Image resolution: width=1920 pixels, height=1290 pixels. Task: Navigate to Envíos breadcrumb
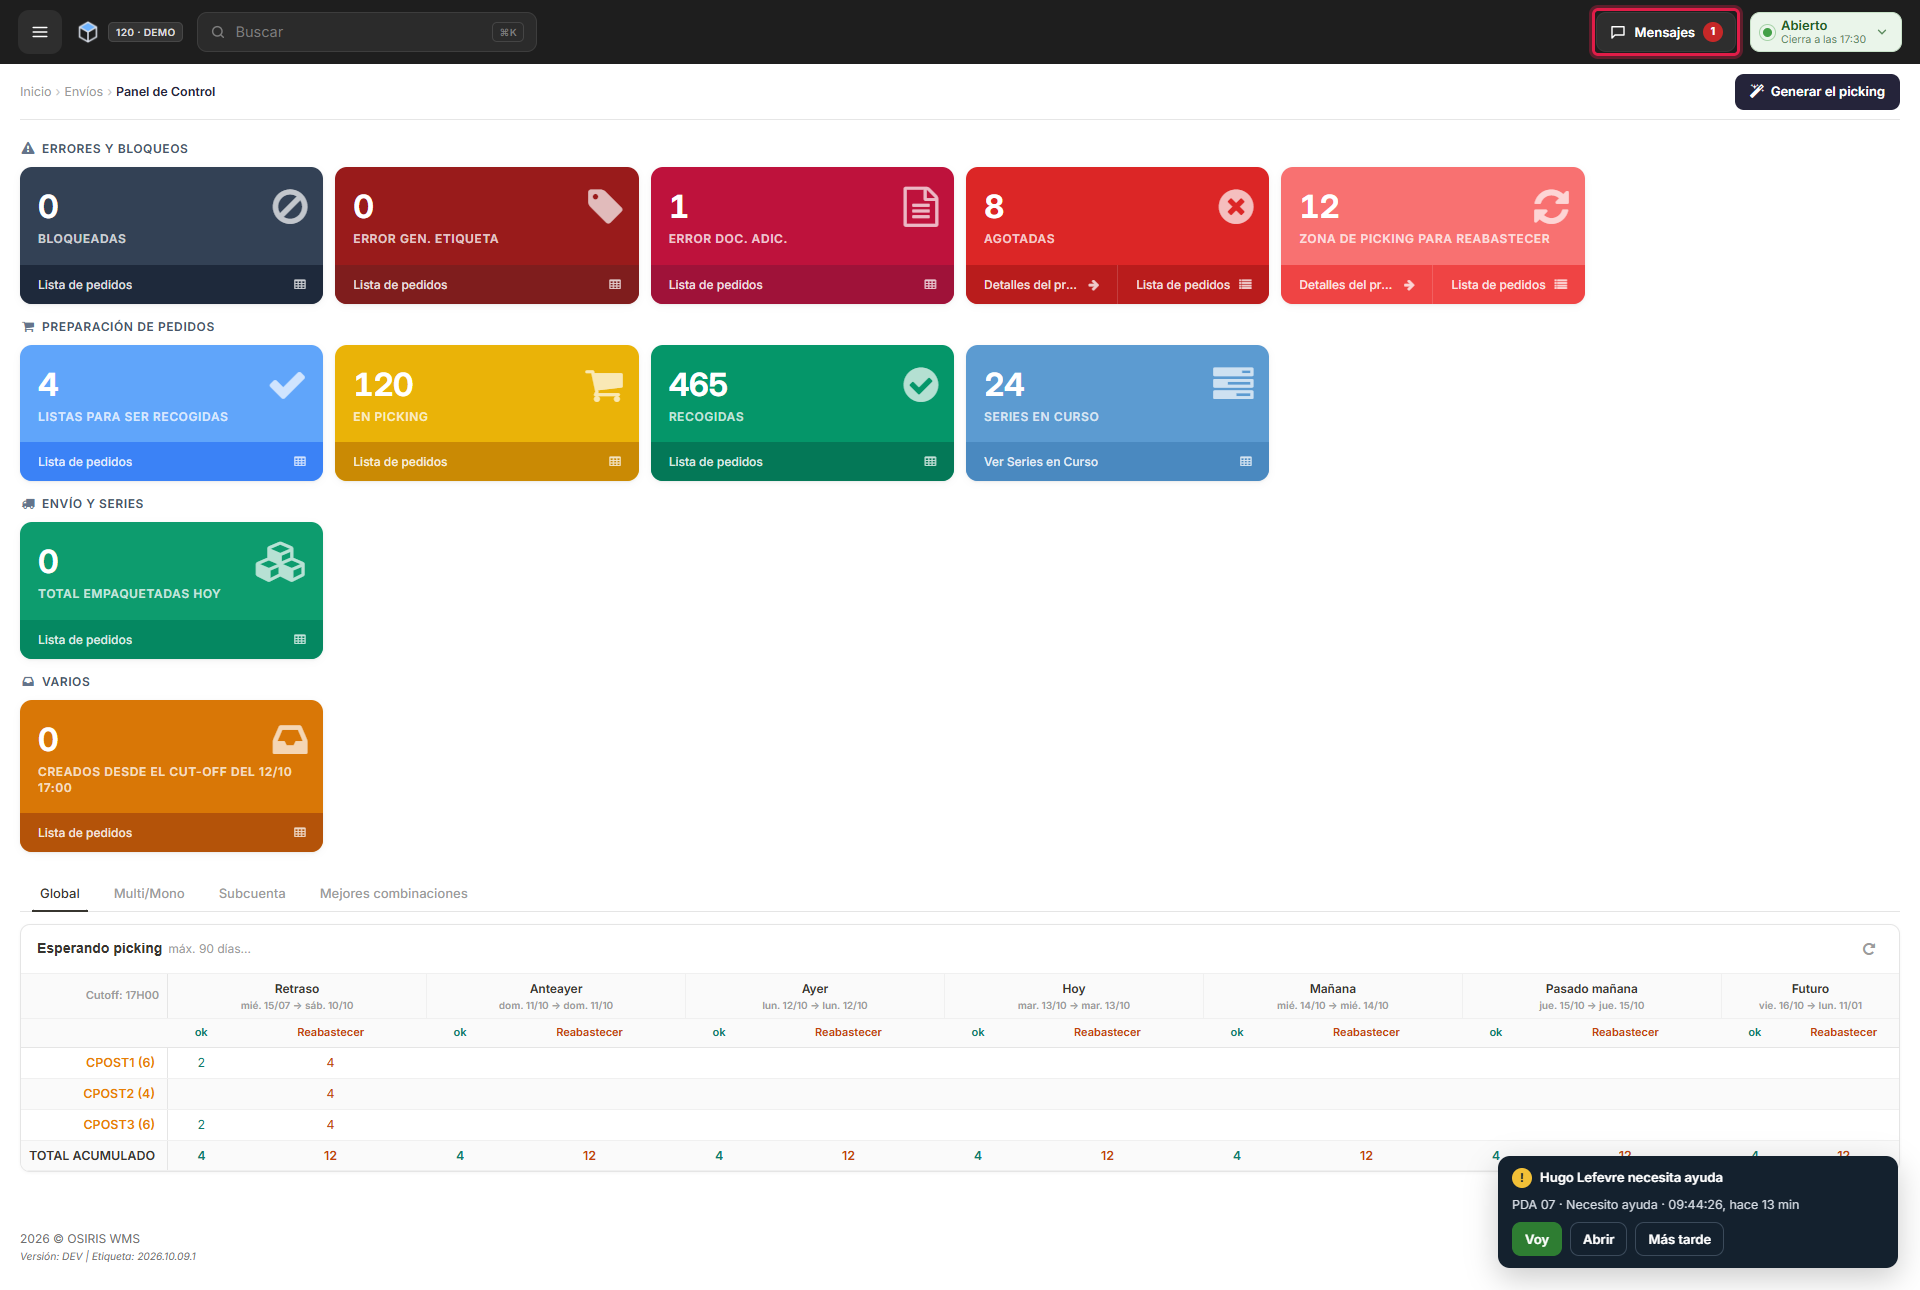point(84,92)
